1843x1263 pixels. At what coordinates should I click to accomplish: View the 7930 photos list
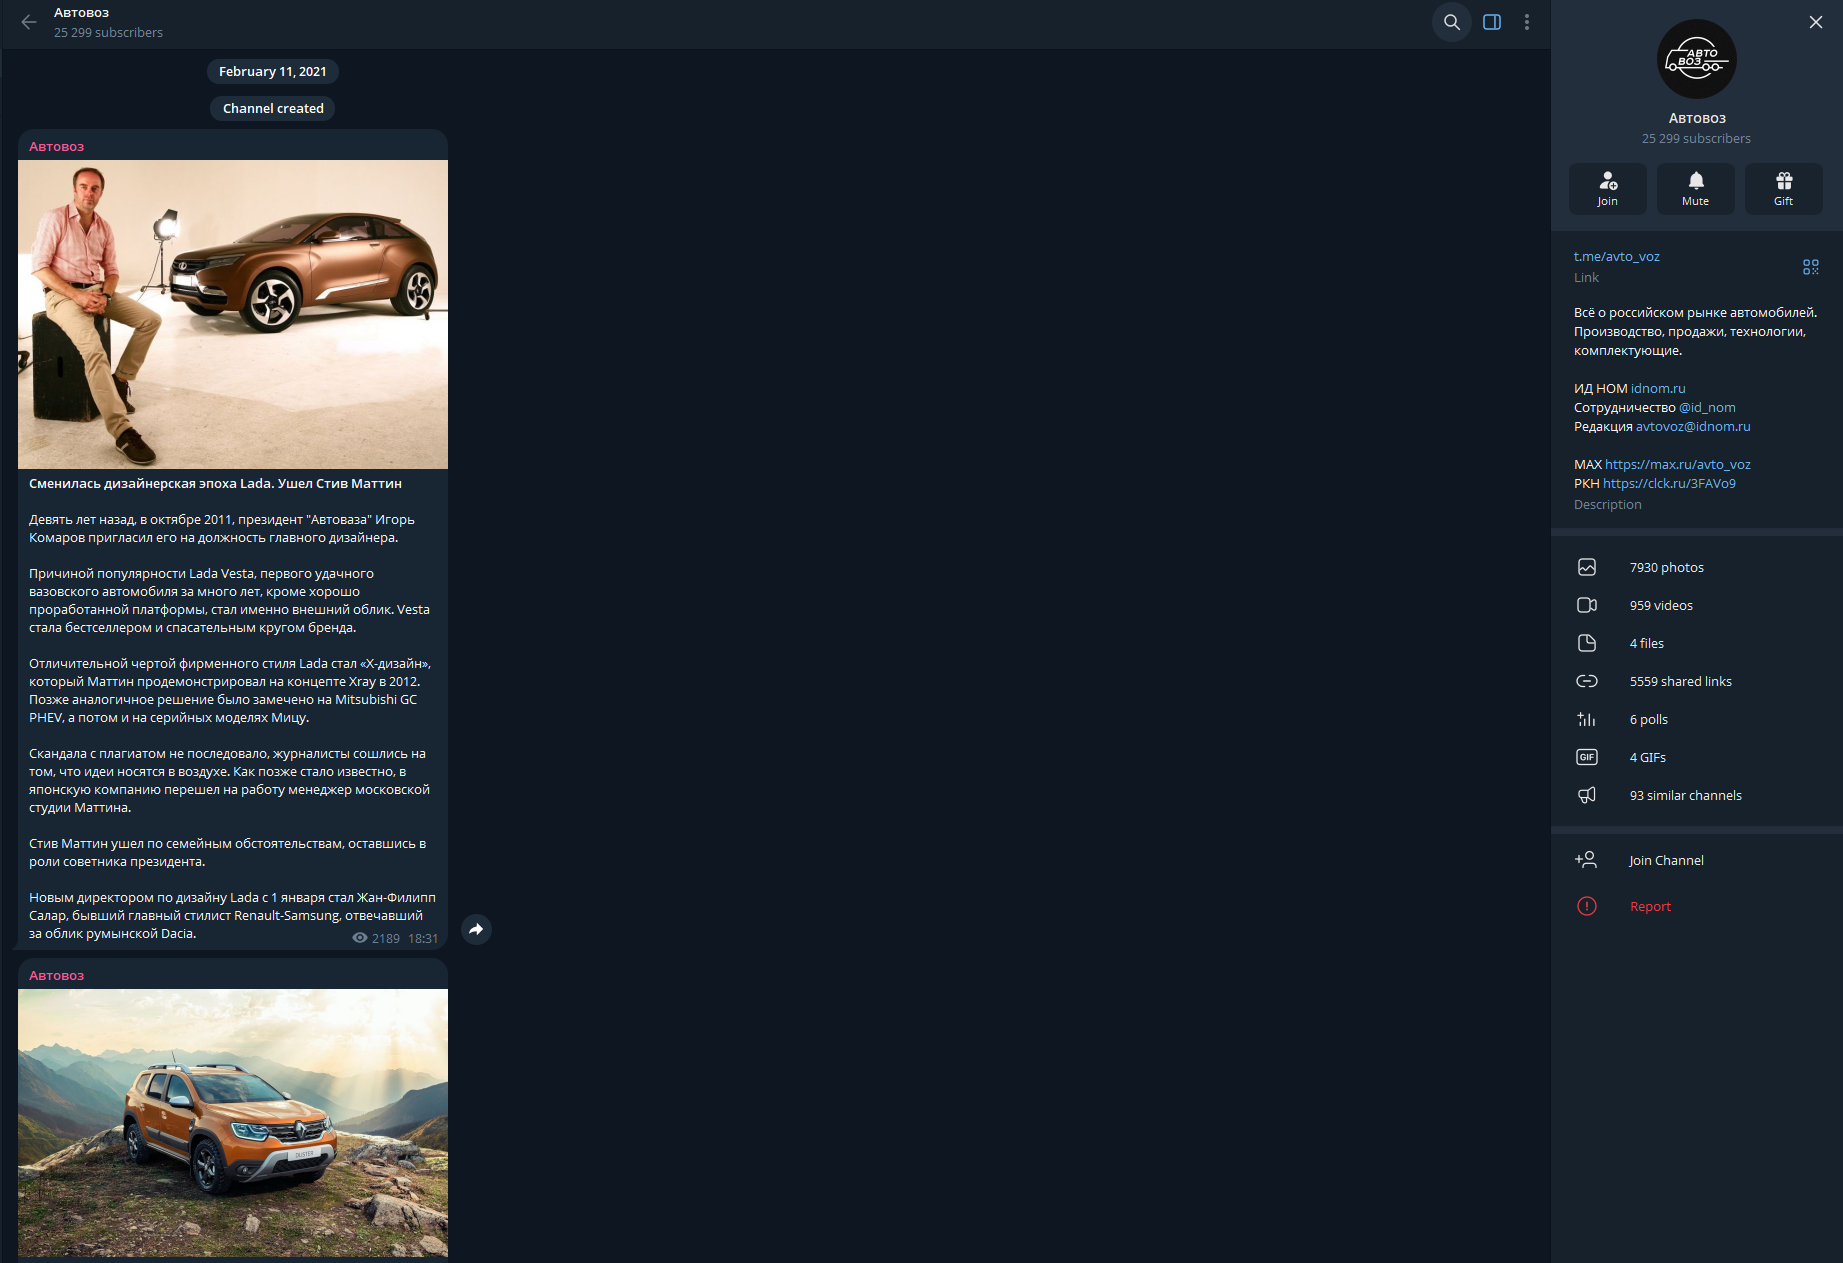coord(1667,567)
